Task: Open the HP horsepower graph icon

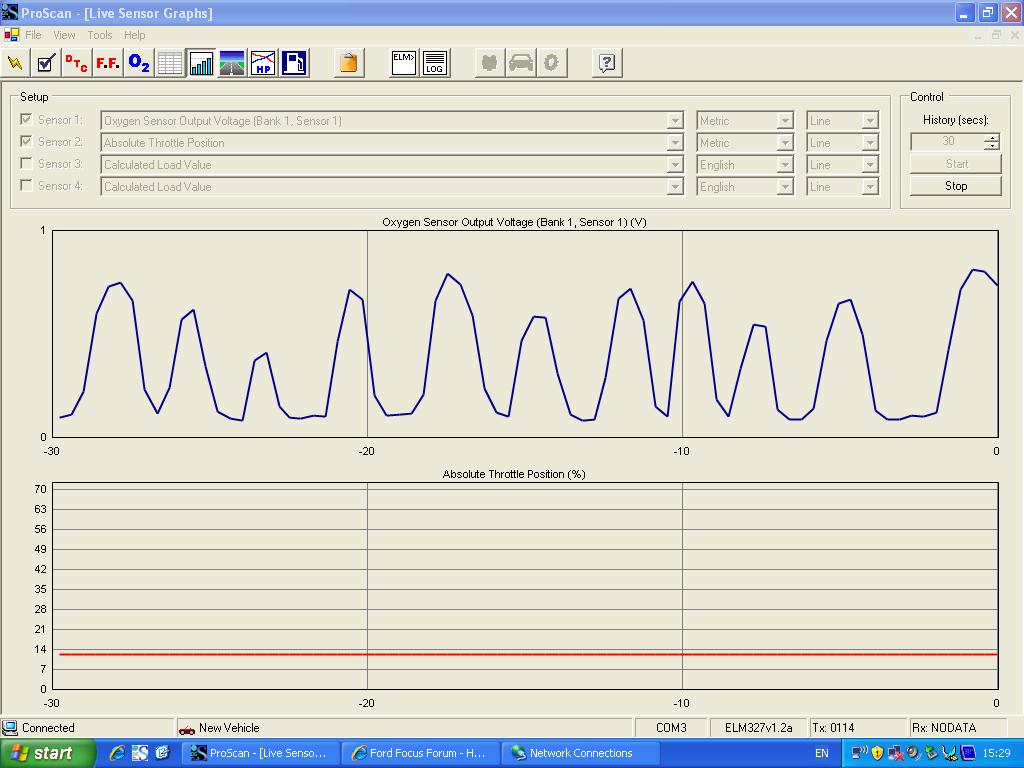Action: point(263,63)
